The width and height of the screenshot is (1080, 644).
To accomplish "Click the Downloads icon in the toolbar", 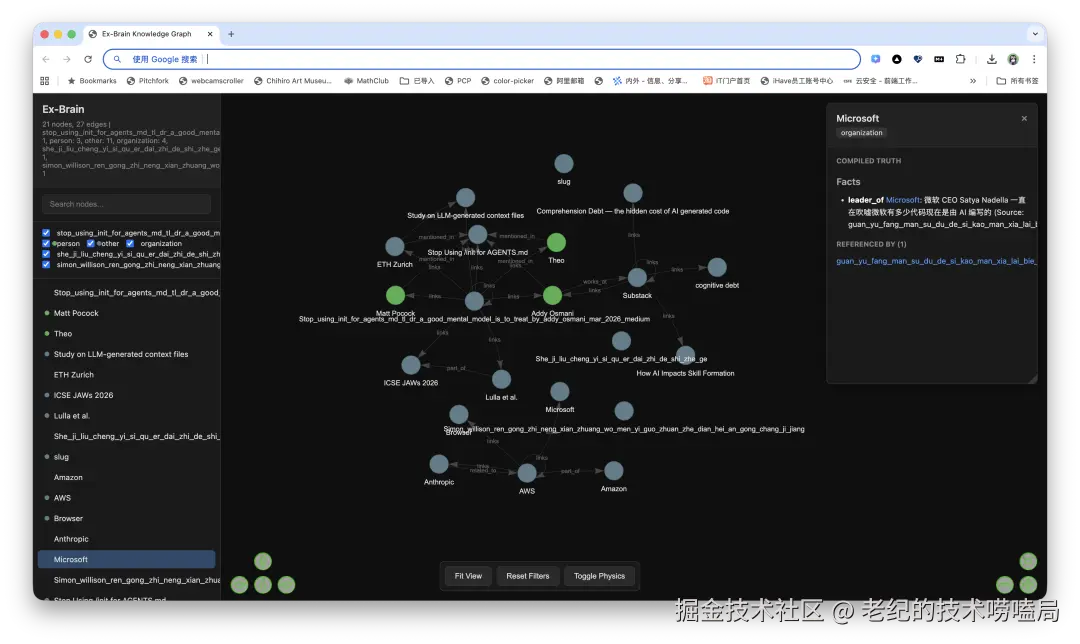I will coord(992,59).
